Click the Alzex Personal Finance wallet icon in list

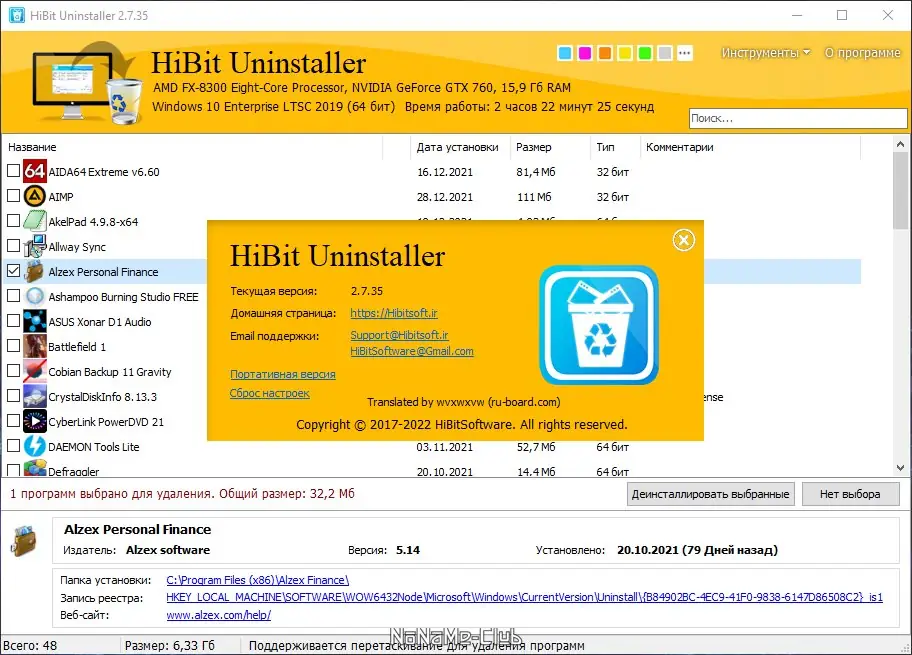(35, 271)
